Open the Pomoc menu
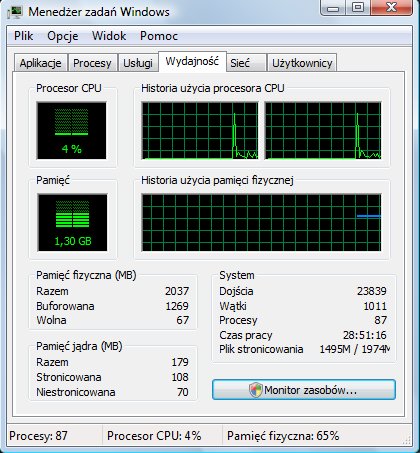Viewport: 420px width, 453px height. click(159, 36)
